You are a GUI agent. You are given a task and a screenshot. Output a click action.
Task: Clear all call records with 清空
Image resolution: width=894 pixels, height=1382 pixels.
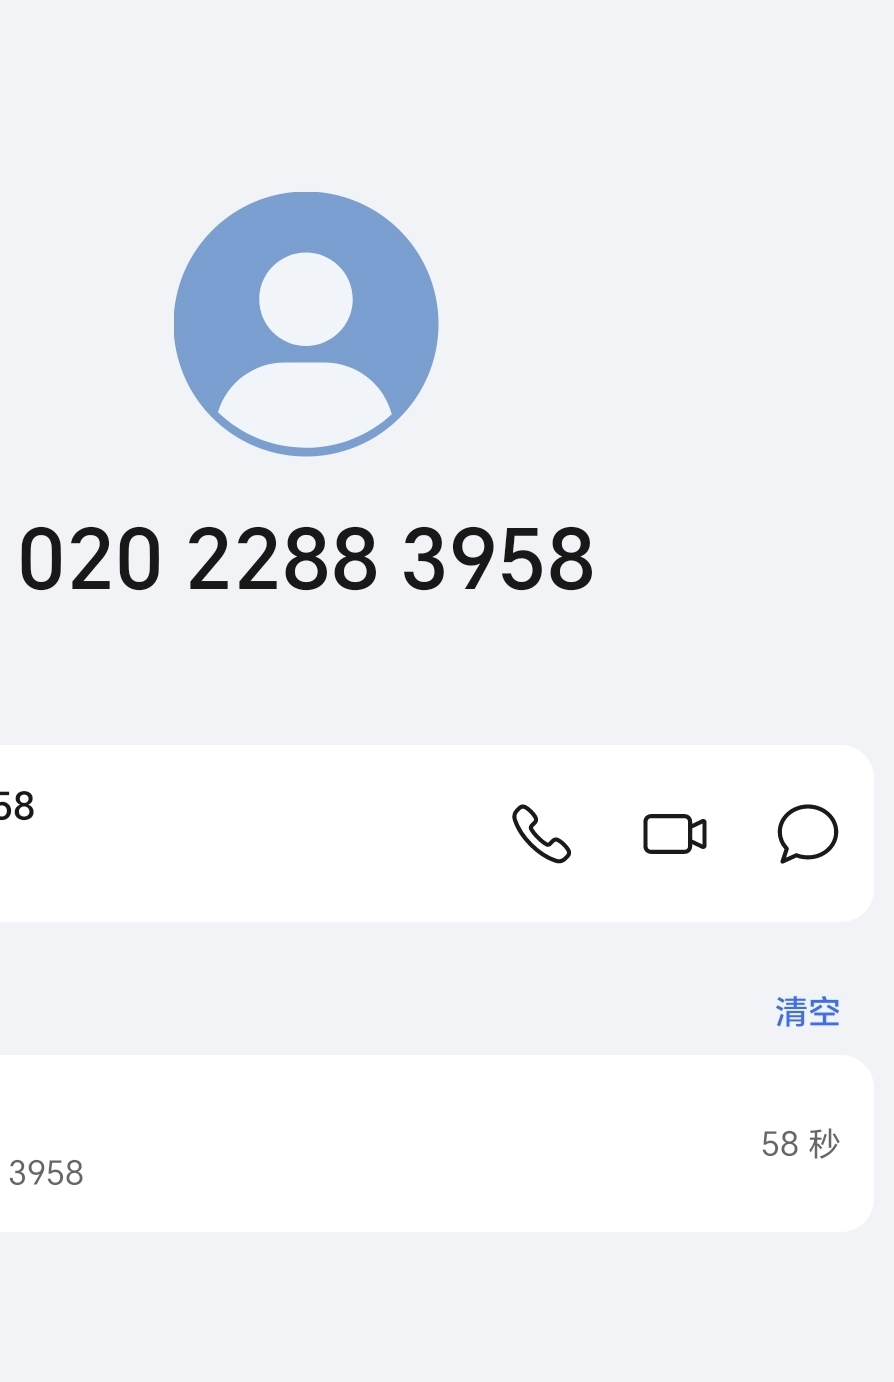(808, 1012)
